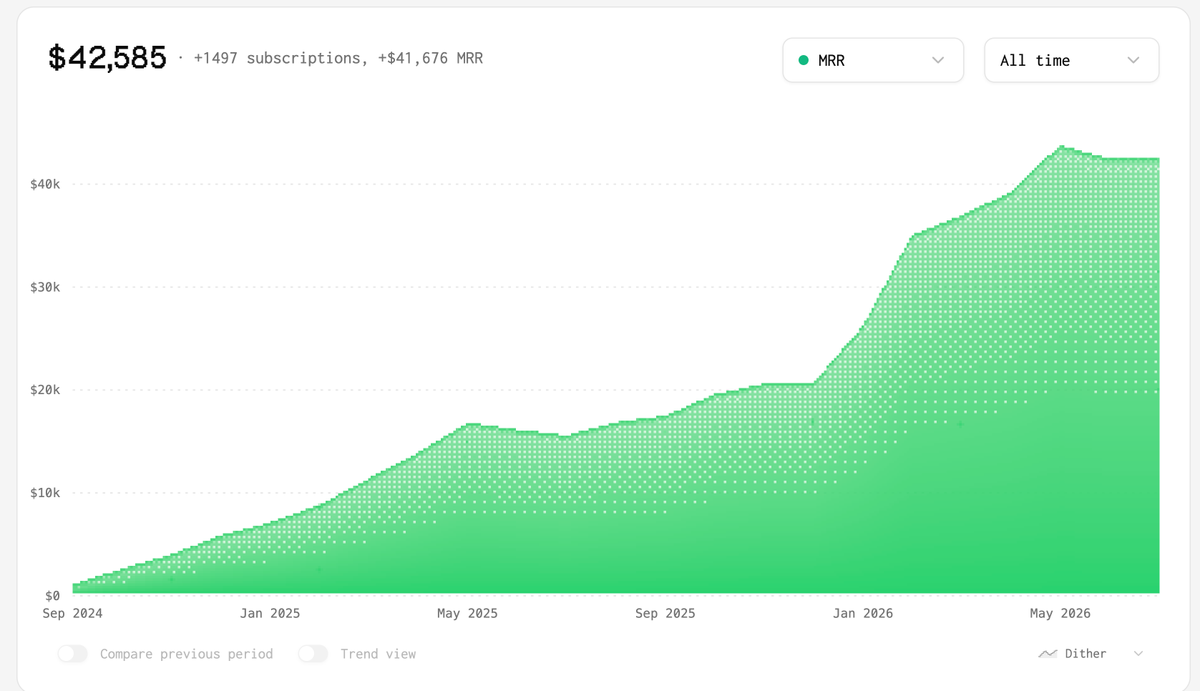This screenshot has width=1200, height=691.
Task: Toggle the Trend view switch
Action: click(x=313, y=654)
